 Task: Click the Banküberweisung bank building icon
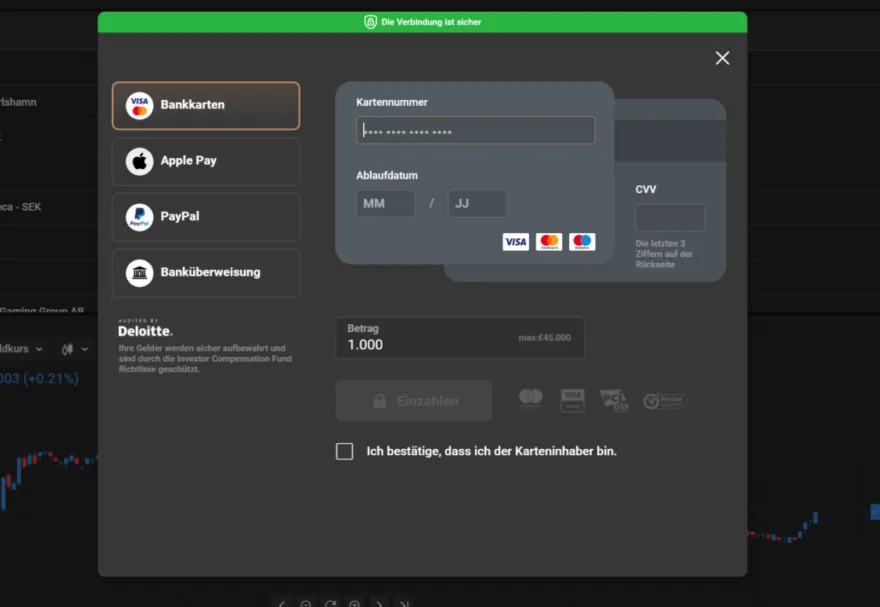(140, 273)
